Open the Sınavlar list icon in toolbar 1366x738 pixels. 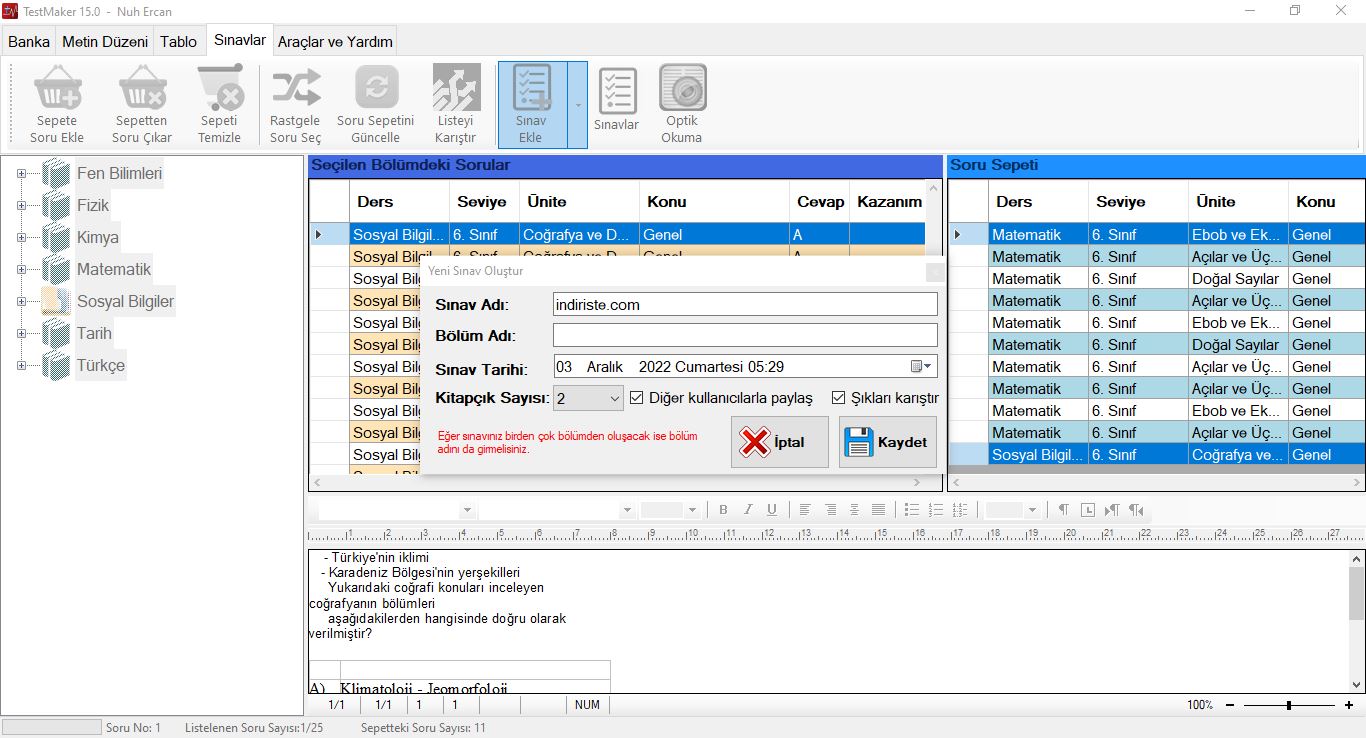[x=617, y=91]
